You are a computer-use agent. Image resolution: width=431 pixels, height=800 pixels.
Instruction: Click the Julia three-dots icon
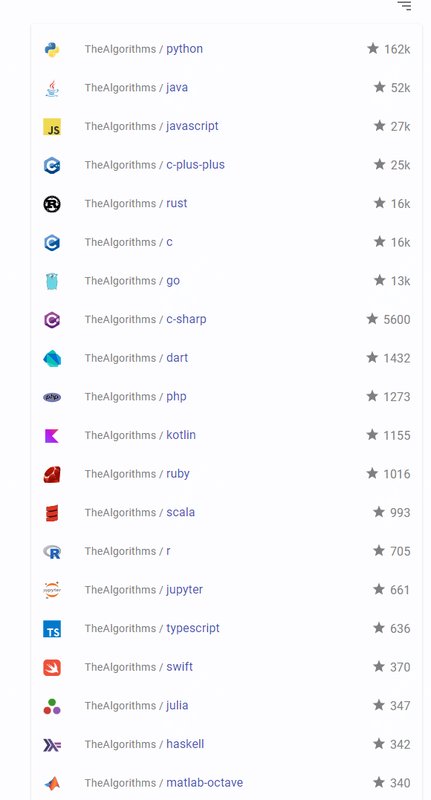(52, 706)
